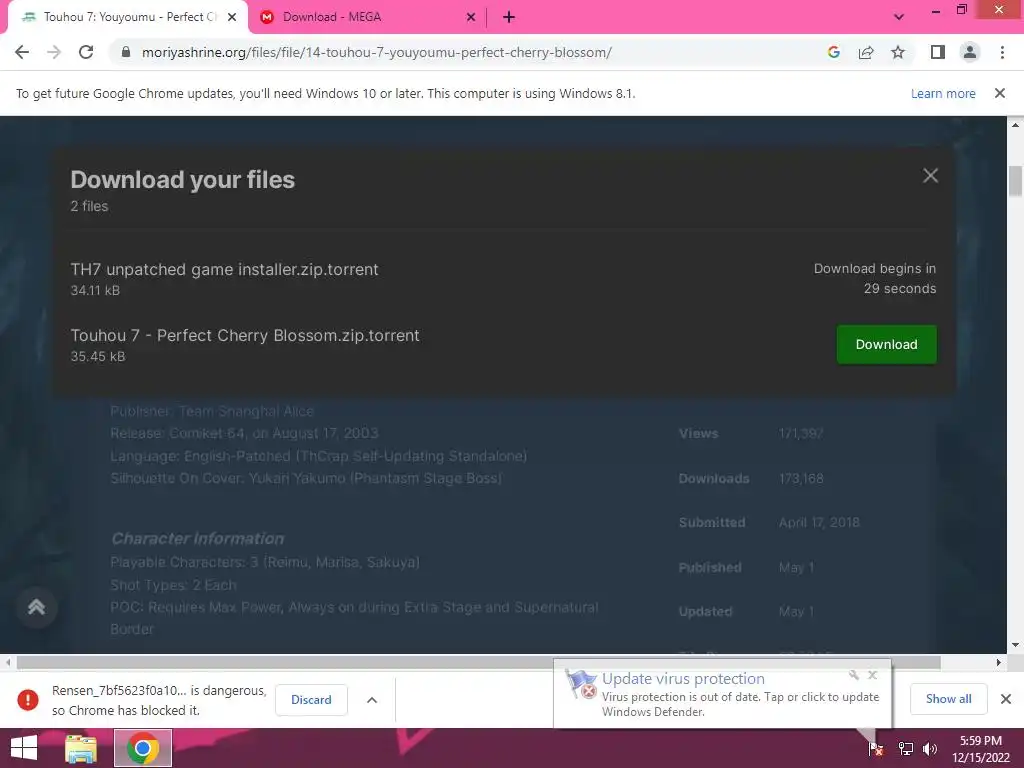The height and width of the screenshot is (768, 1024).
Task: Open the volume speaker tray icon
Action: (929, 749)
